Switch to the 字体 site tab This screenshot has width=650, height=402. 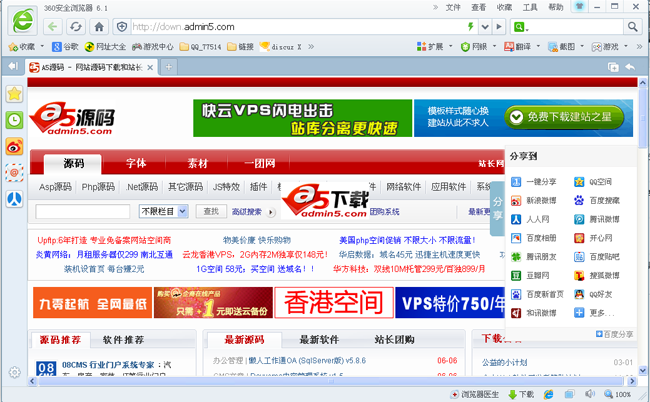point(136,163)
